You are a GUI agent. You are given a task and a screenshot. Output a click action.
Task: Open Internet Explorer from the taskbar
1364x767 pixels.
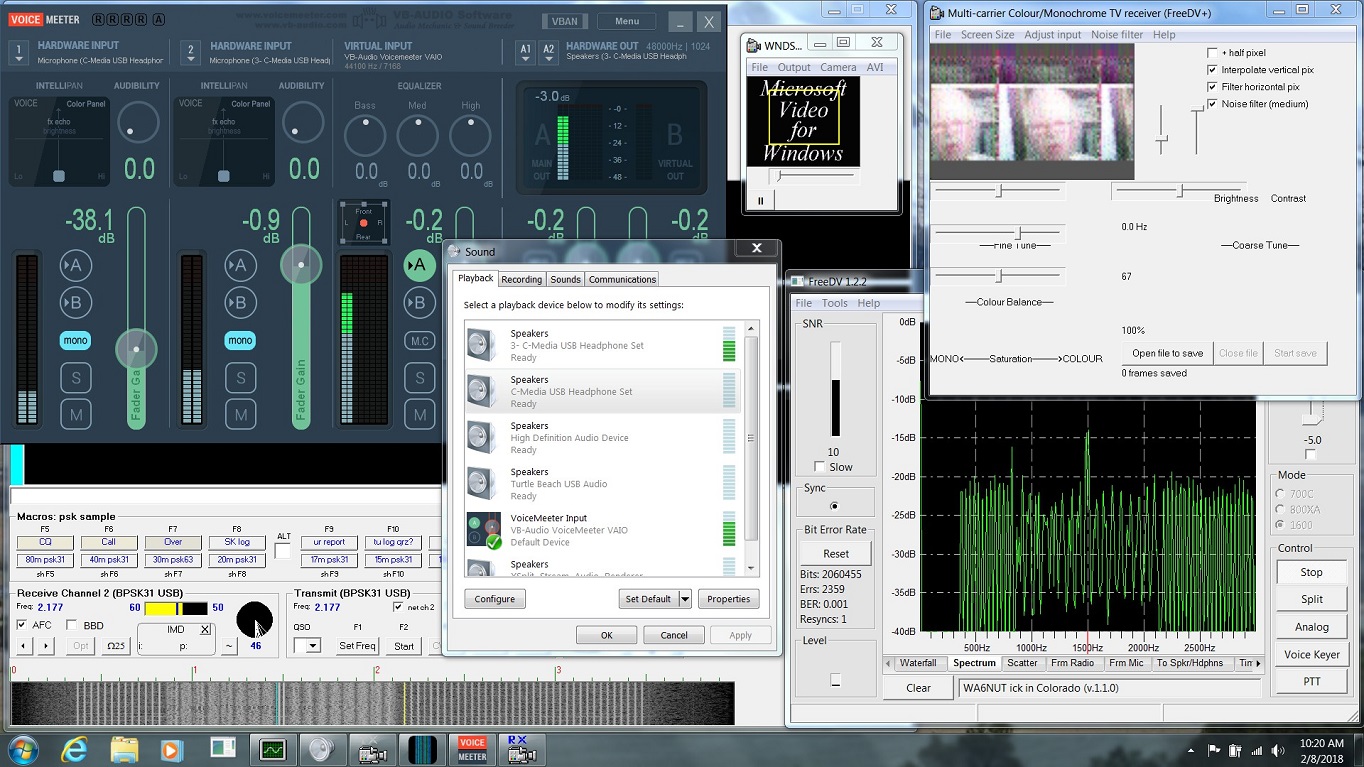click(x=74, y=749)
